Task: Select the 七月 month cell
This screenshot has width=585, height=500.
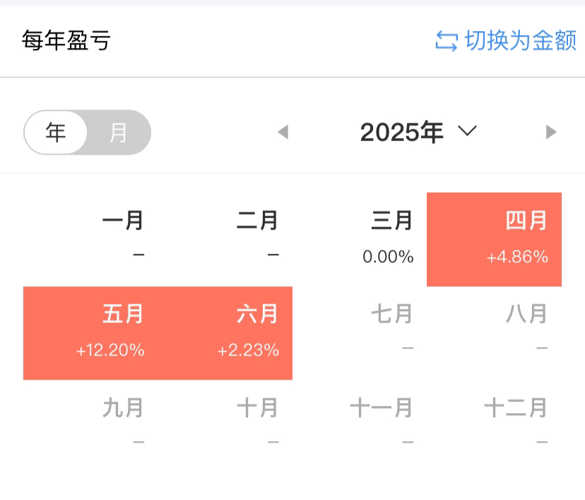Action: click(360, 333)
